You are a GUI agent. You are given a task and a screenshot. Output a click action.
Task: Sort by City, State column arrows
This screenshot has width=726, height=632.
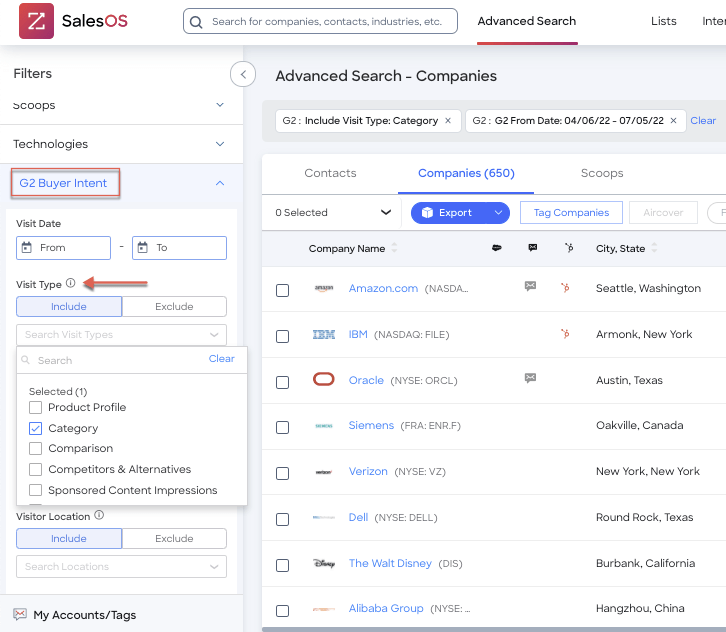coord(654,248)
